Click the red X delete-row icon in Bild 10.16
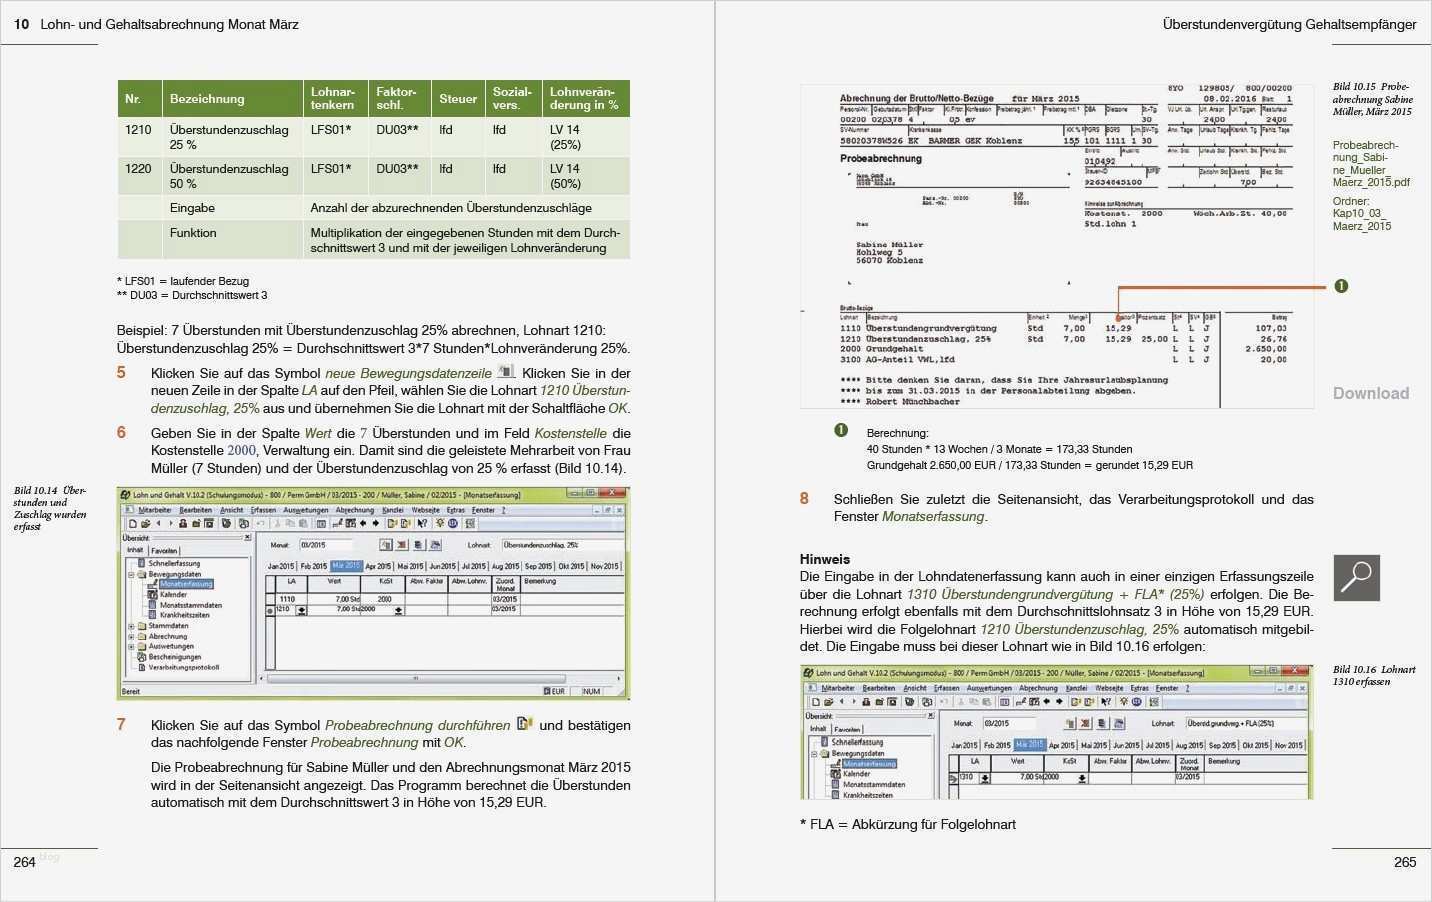 tap(1086, 723)
